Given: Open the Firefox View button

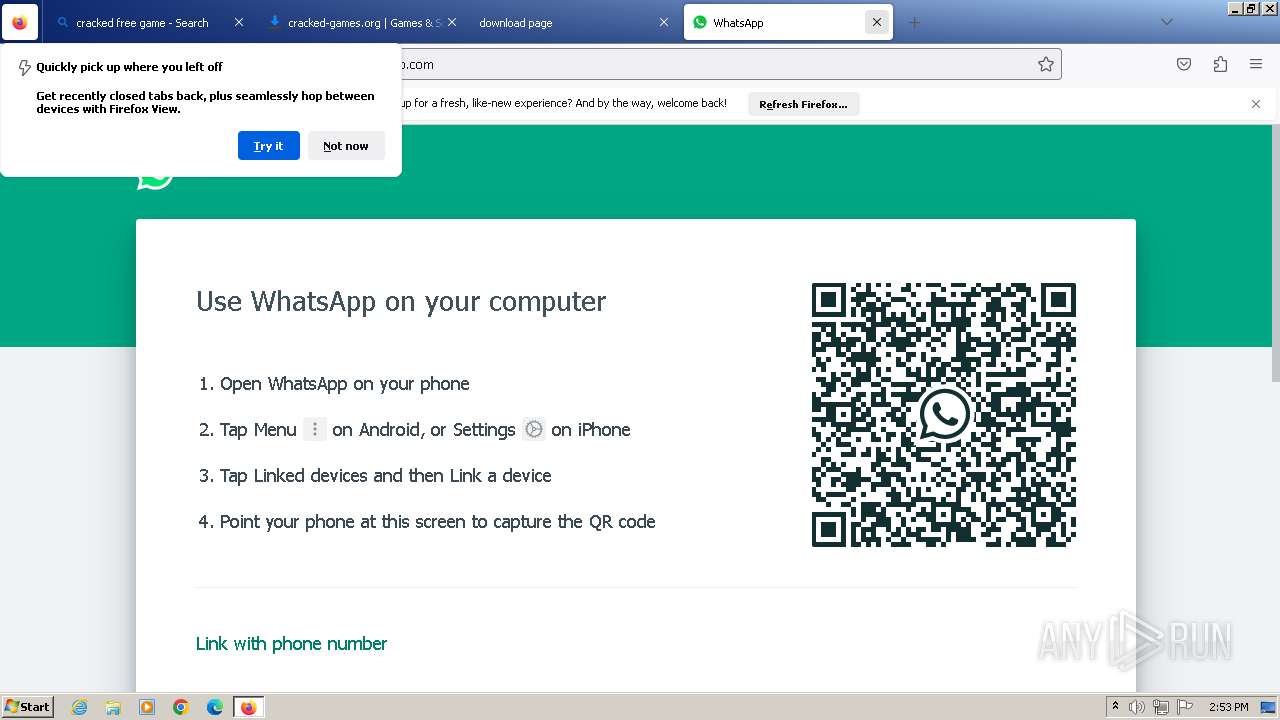Looking at the screenshot, I should point(20,22).
